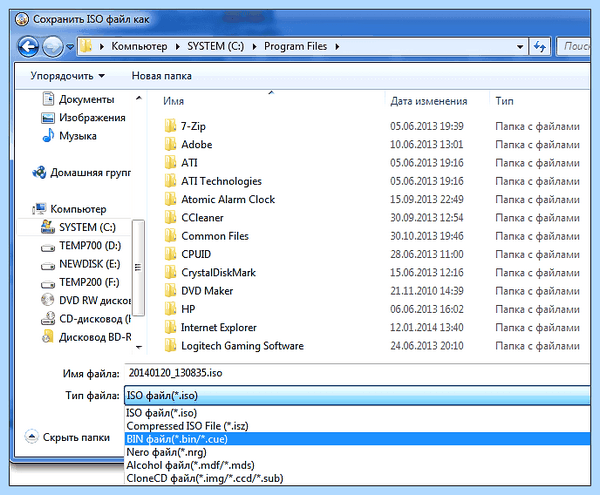Click the Имя файла input field

(357, 373)
